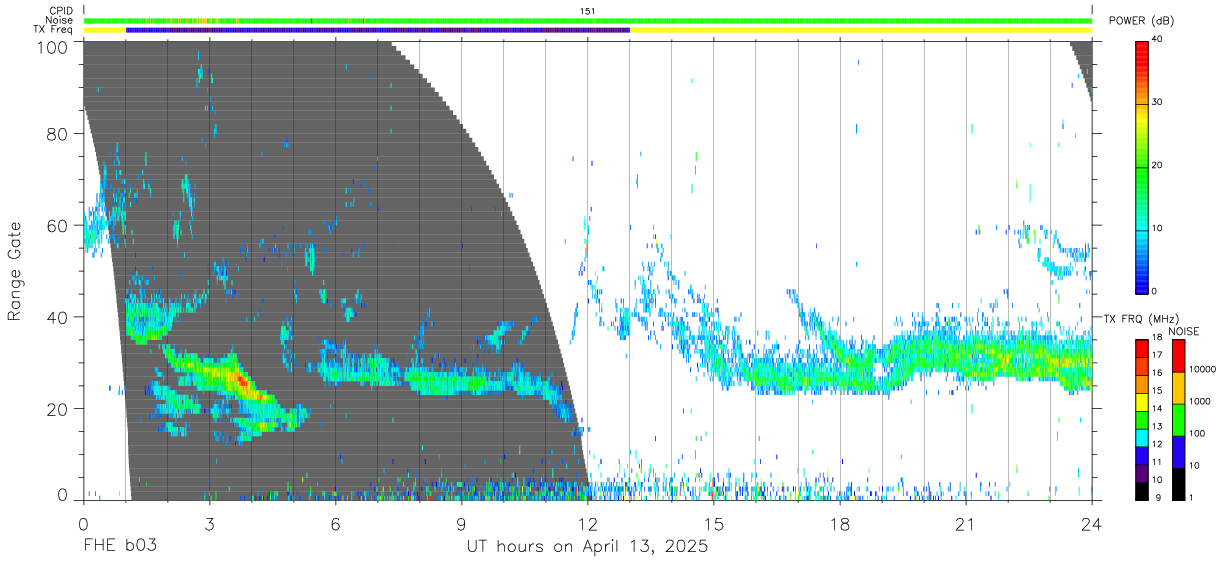Click the hour 18 time axis label
1228x567 pixels.
click(840, 523)
